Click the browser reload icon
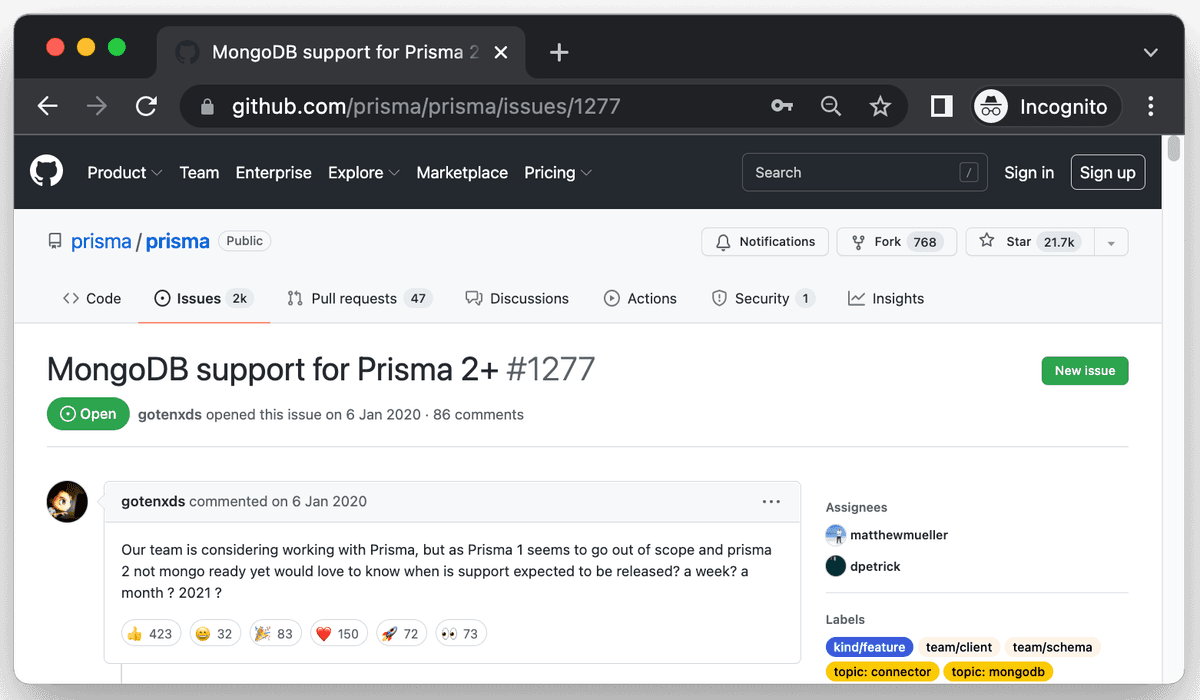 (x=147, y=106)
